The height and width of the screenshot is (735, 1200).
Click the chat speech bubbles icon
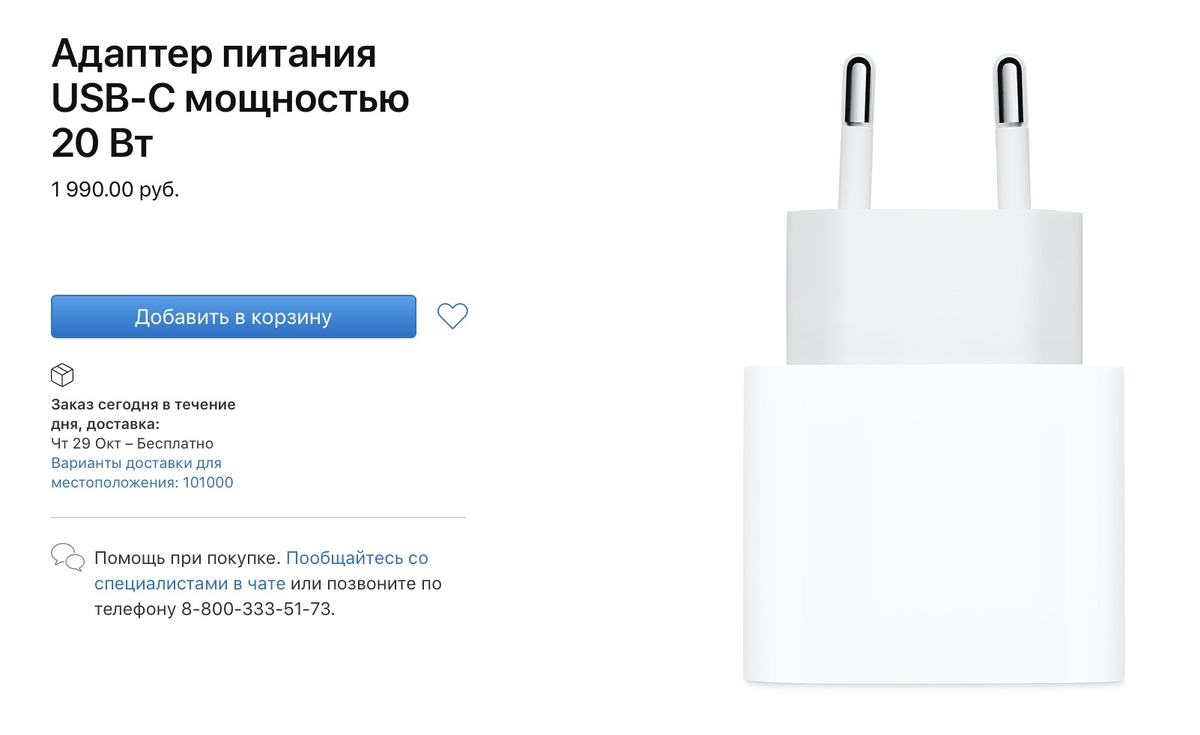coord(68,557)
